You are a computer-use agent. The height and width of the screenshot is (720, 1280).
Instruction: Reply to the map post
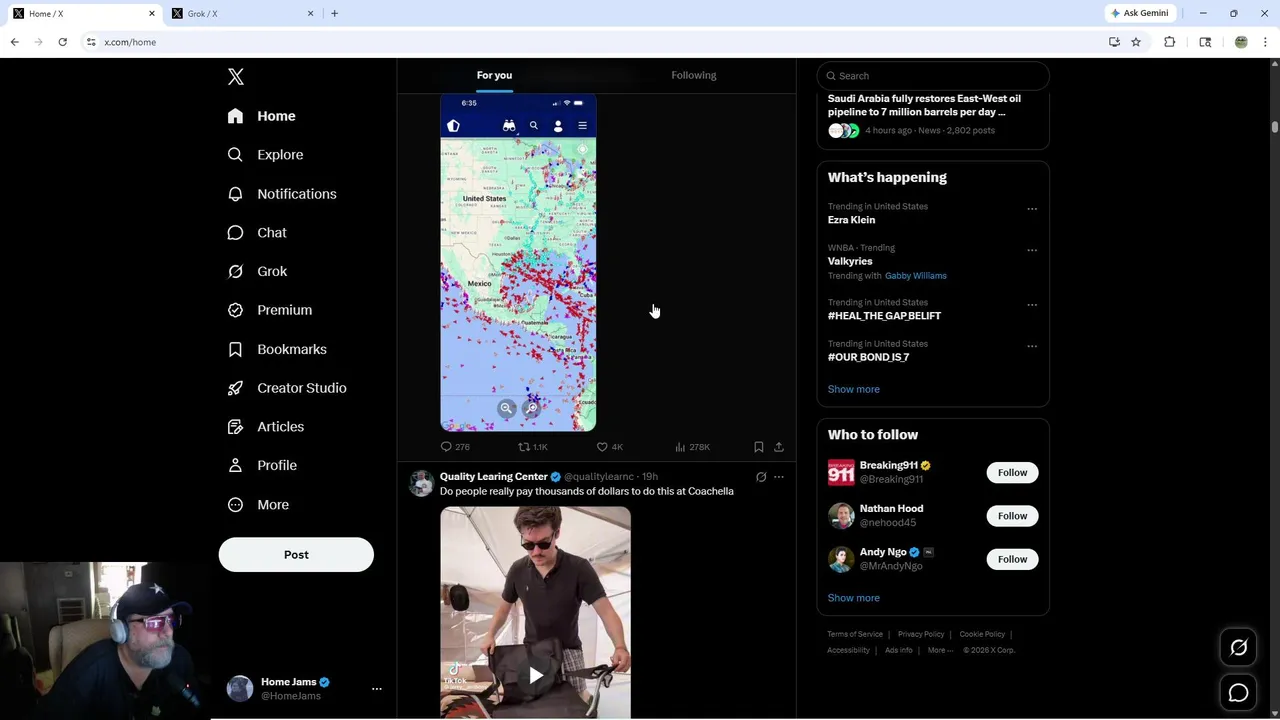pyautogui.click(x=455, y=447)
